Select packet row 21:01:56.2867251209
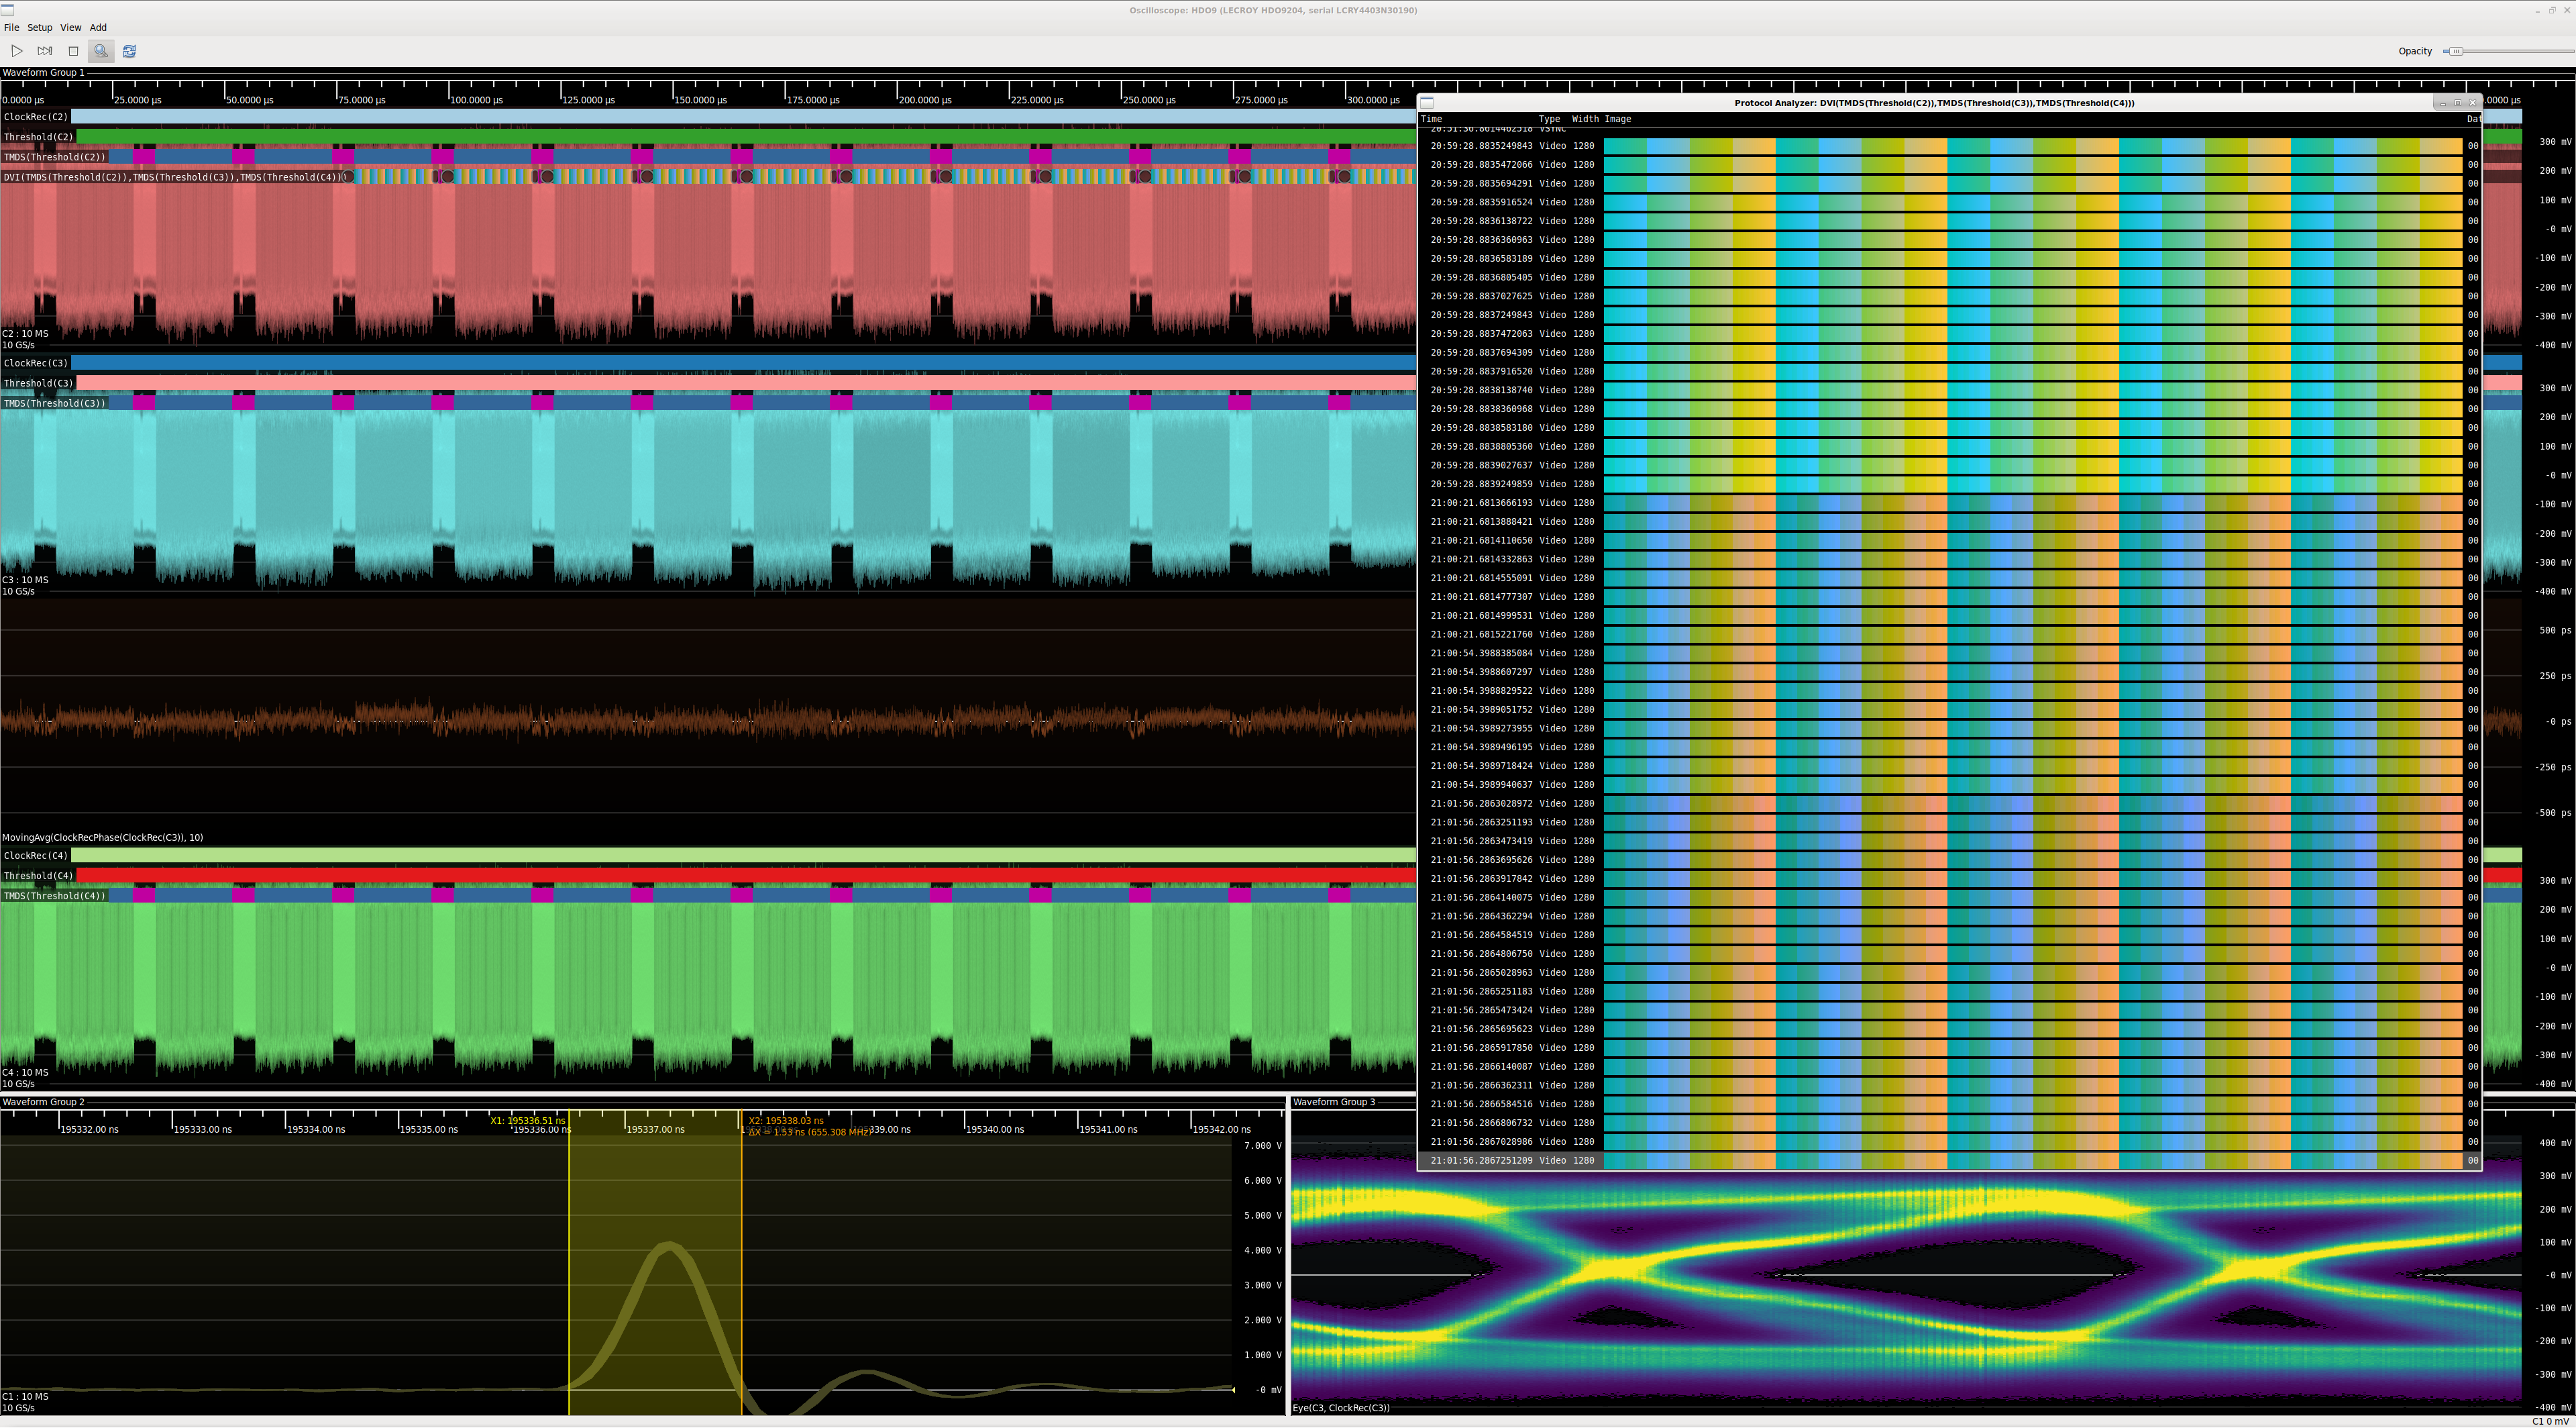This screenshot has width=2576, height=1428. tap(1950, 1161)
